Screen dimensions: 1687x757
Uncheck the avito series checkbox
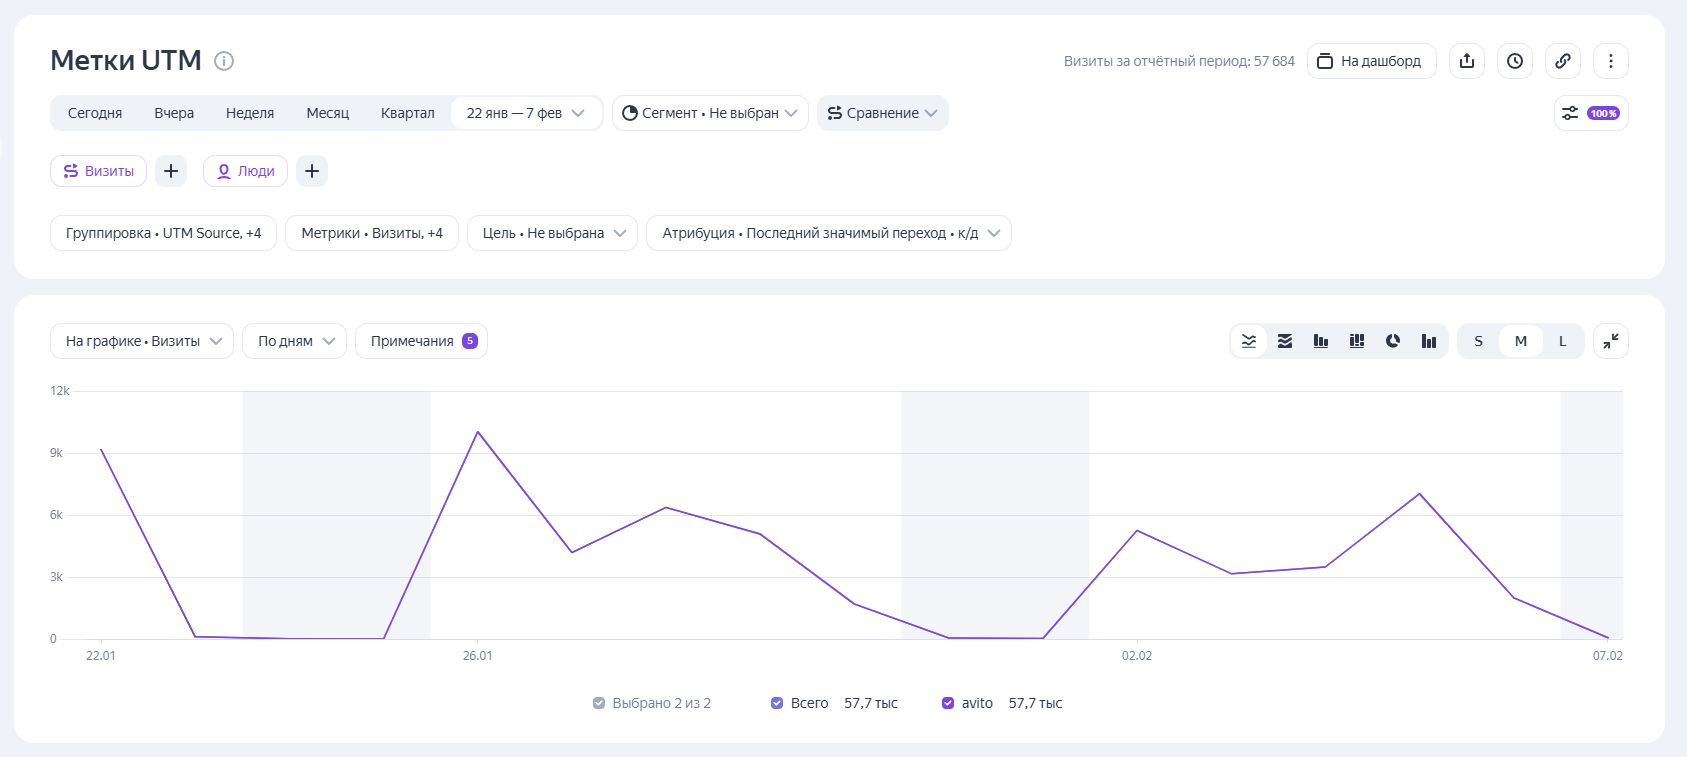[x=948, y=703]
